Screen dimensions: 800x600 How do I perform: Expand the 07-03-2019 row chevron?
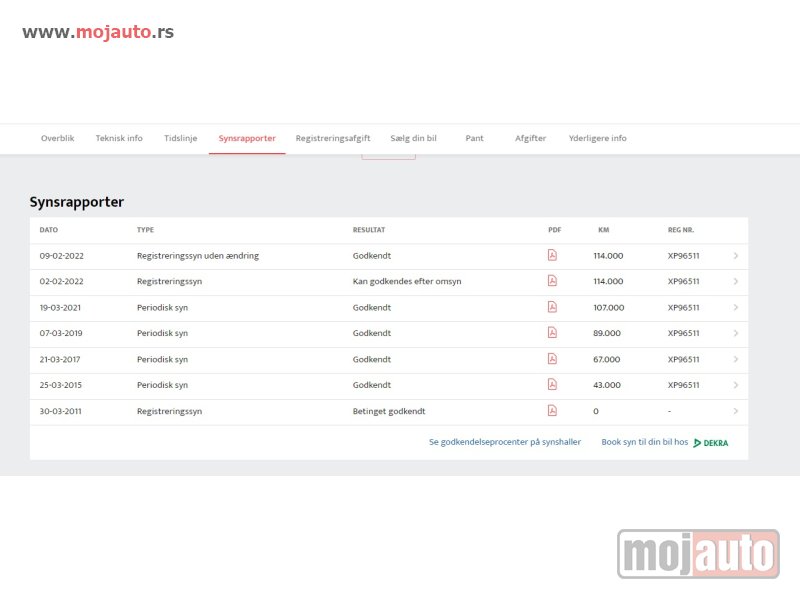tap(736, 333)
